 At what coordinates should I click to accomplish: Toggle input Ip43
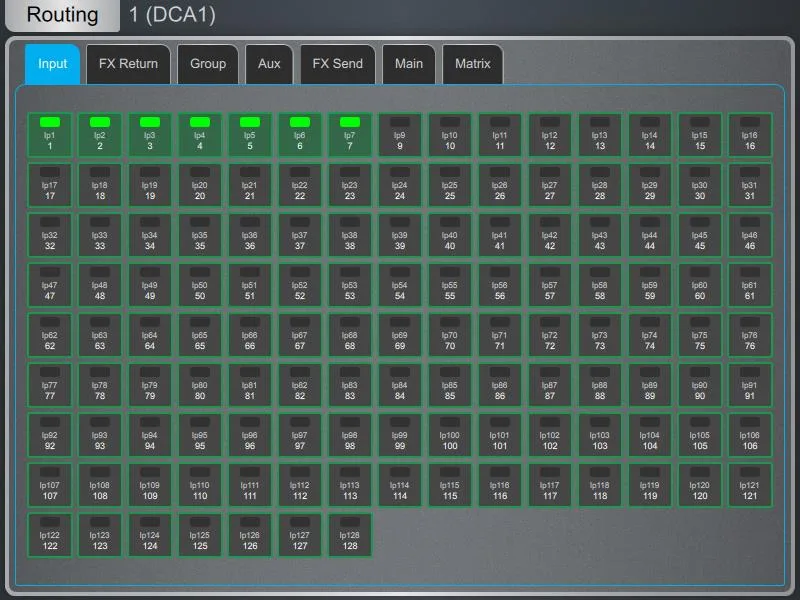(599, 235)
